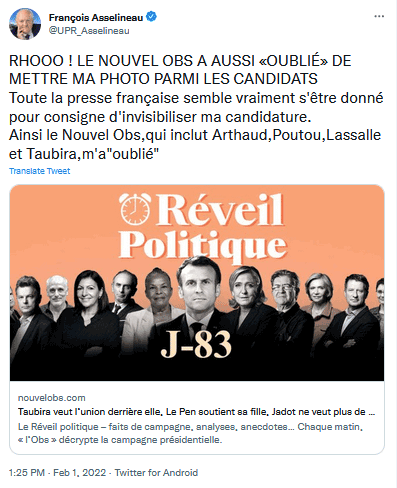
Task: Click the blue verified badge
Action: tap(152, 17)
